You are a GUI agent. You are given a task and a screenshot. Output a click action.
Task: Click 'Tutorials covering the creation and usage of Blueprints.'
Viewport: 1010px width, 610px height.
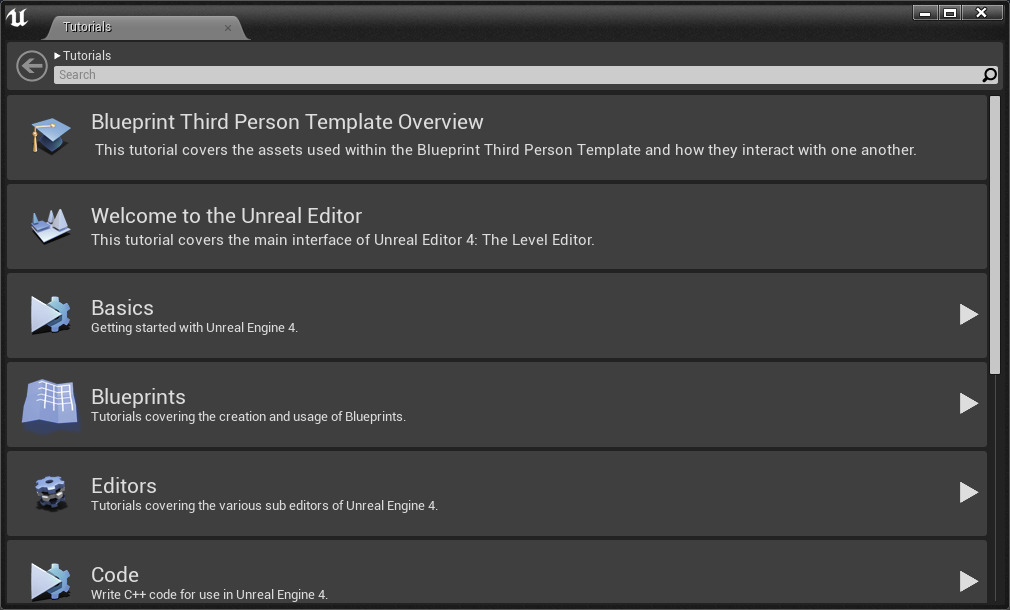tap(248, 416)
